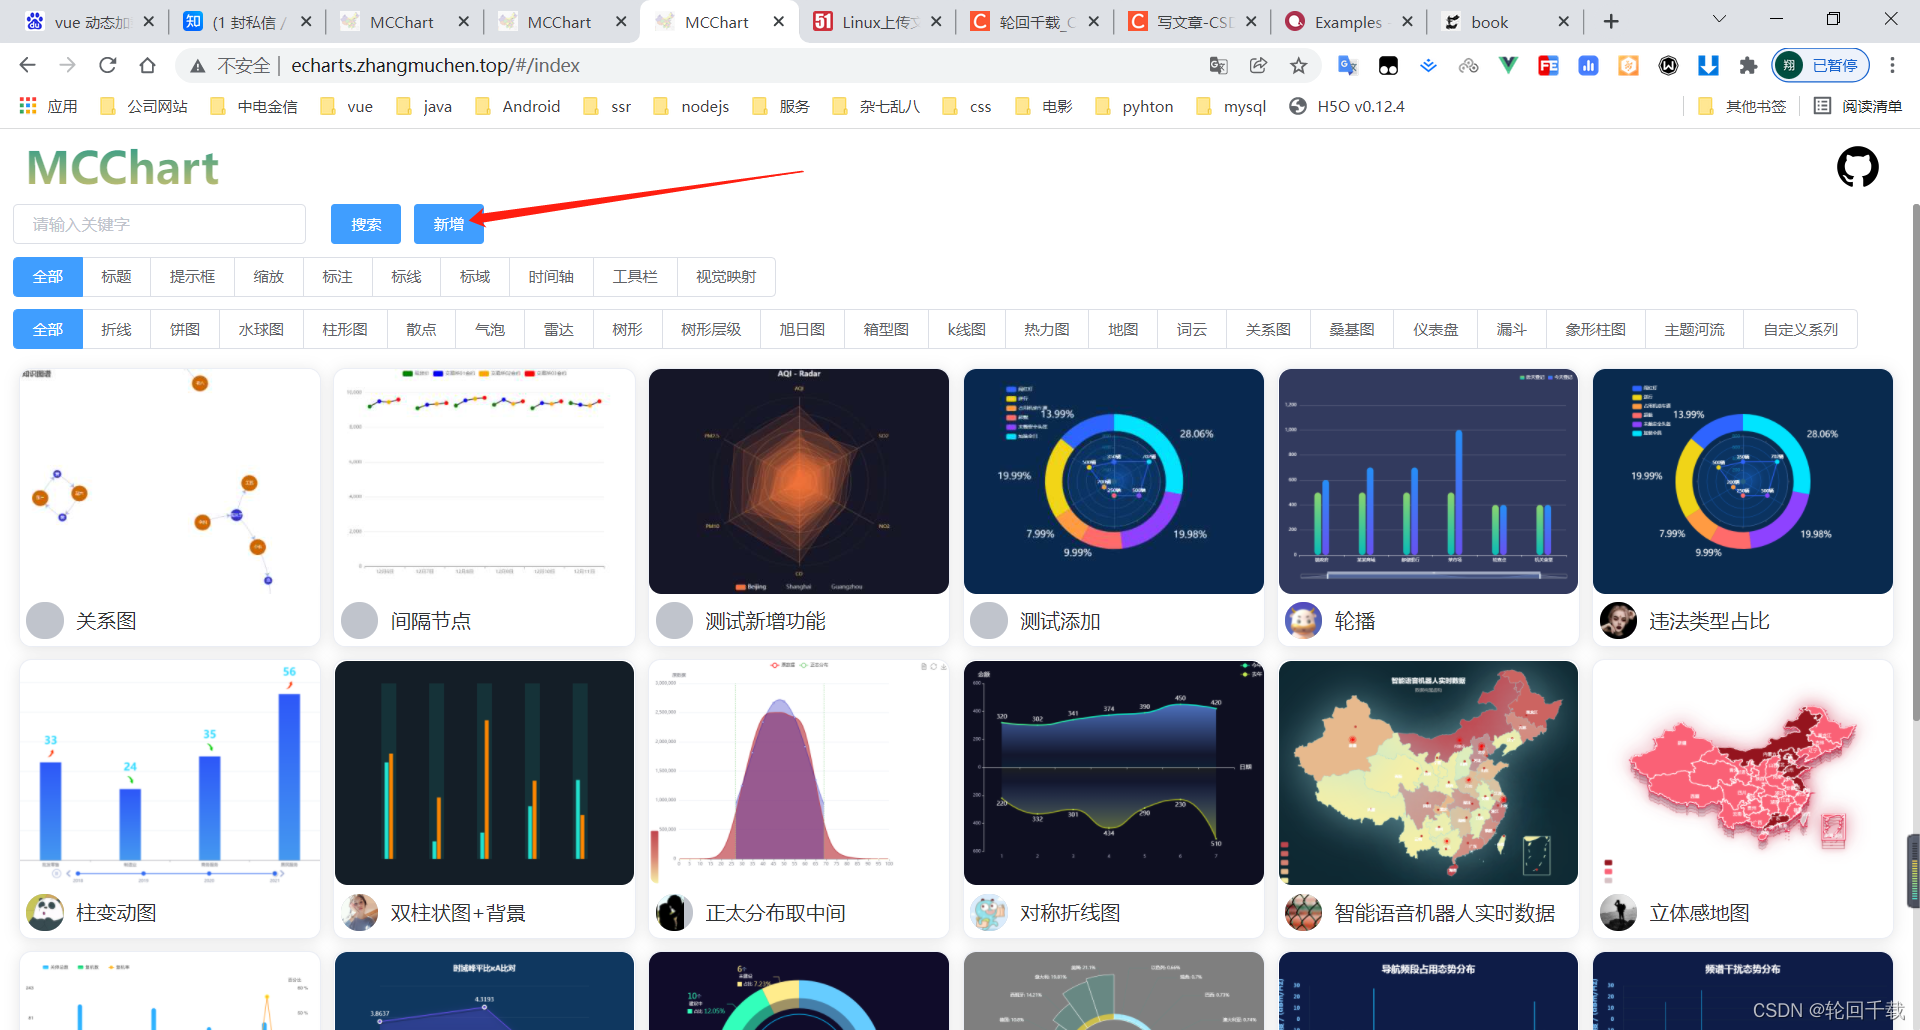Filter charts by 雷达 type

click(x=558, y=329)
